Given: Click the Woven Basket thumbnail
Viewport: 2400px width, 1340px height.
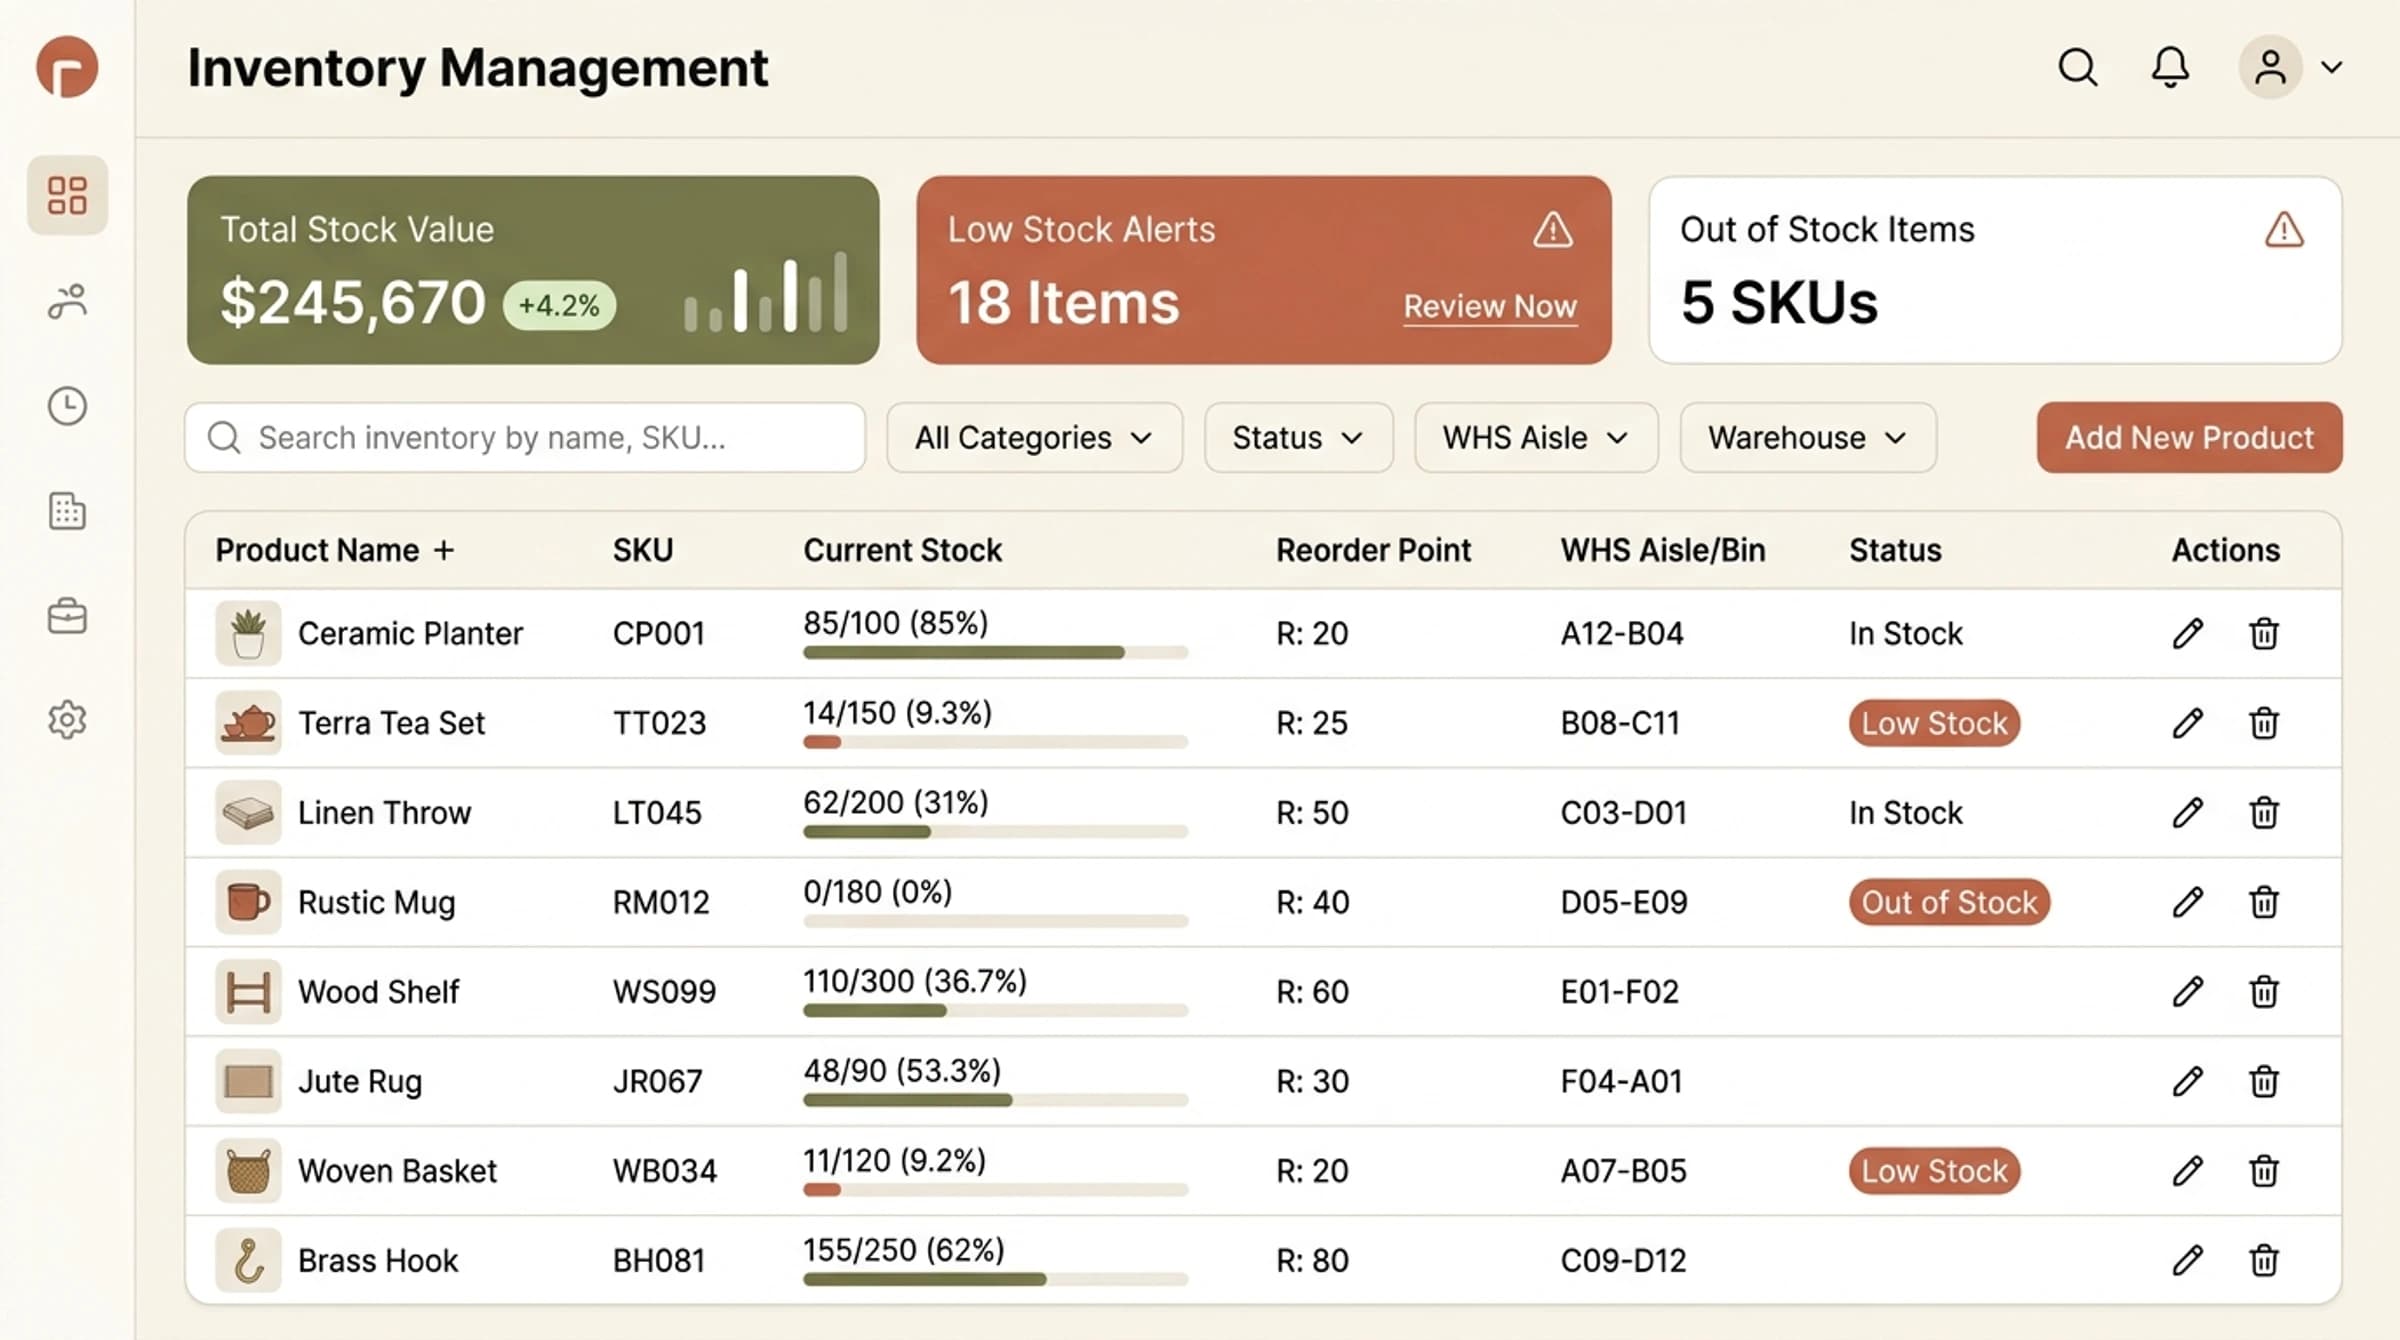Looking at the screenshot, I should click(x=248, y=1170).
